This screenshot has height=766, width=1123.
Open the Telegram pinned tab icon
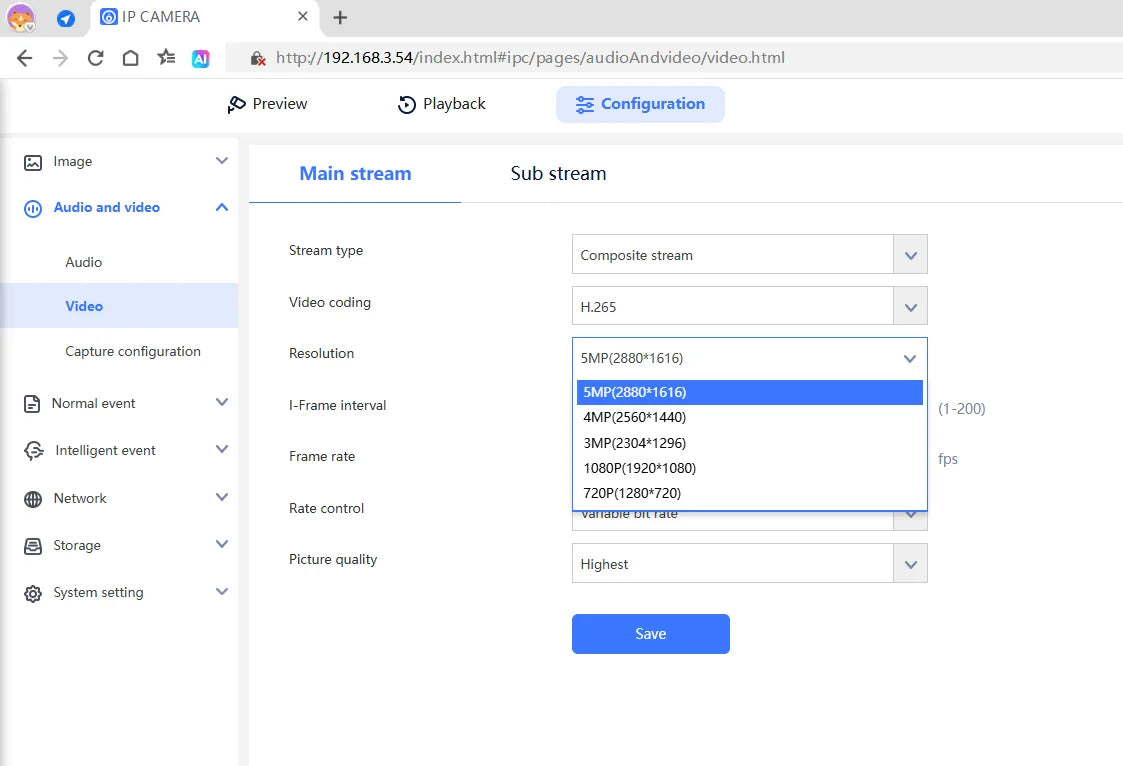coord(65,18)
